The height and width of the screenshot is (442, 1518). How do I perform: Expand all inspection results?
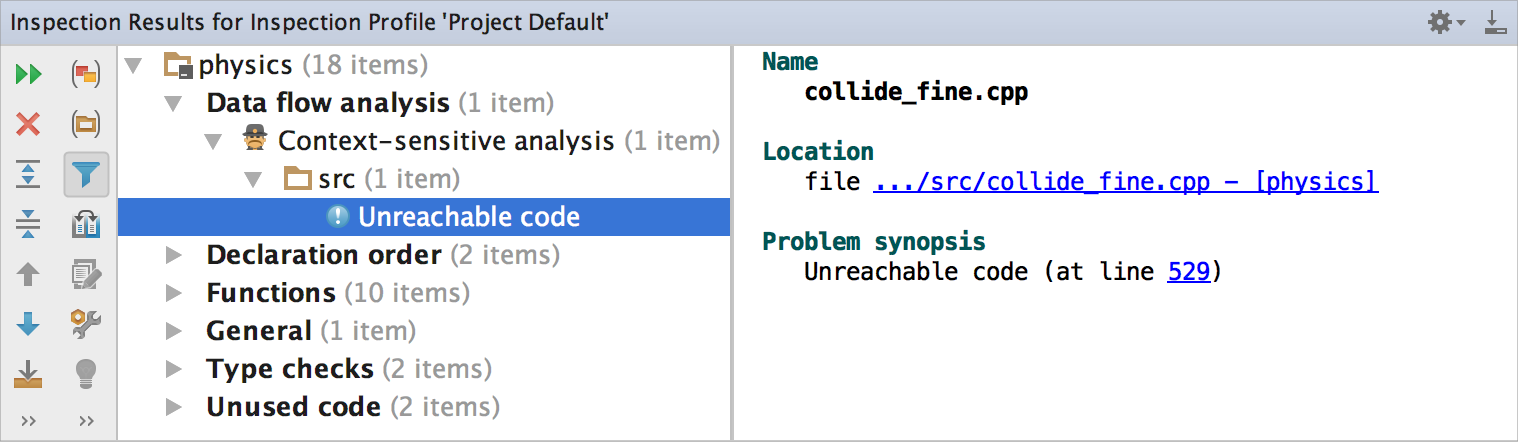point(29,174)
